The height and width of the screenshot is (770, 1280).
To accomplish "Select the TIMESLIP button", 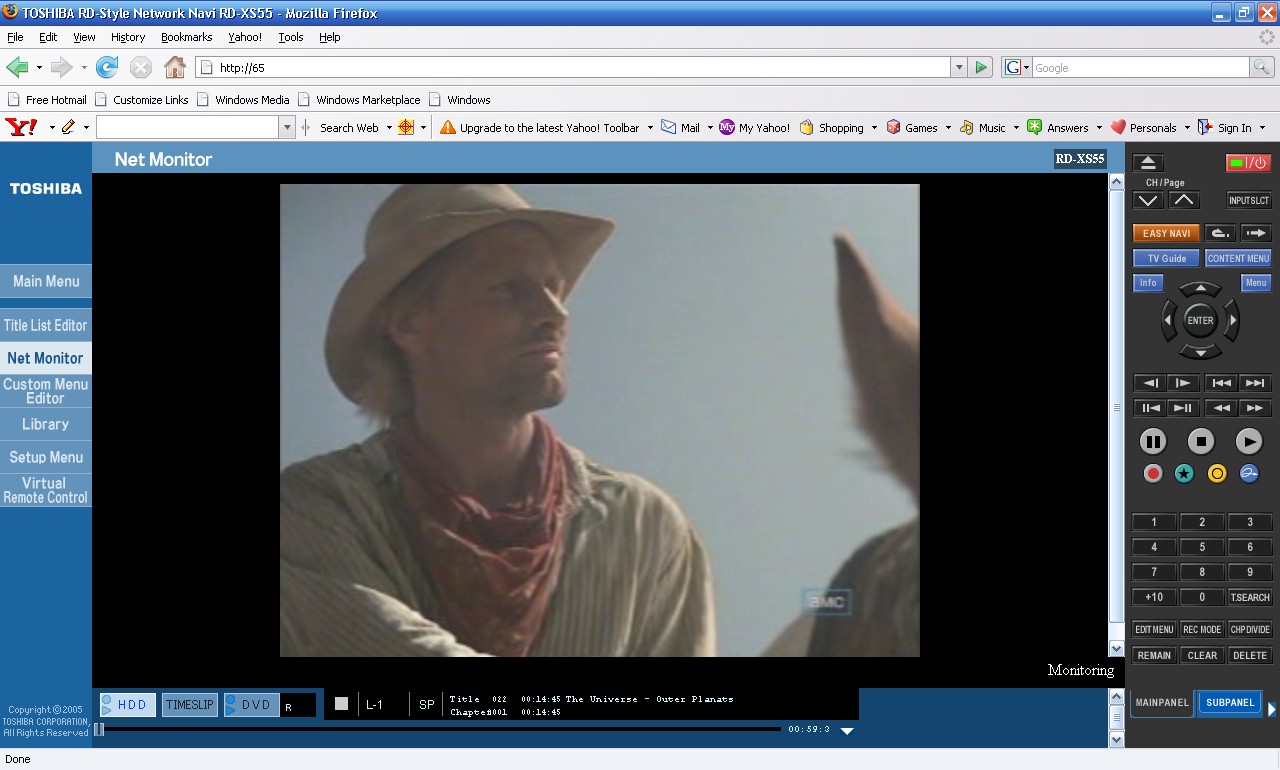I will tap(190, 705).
